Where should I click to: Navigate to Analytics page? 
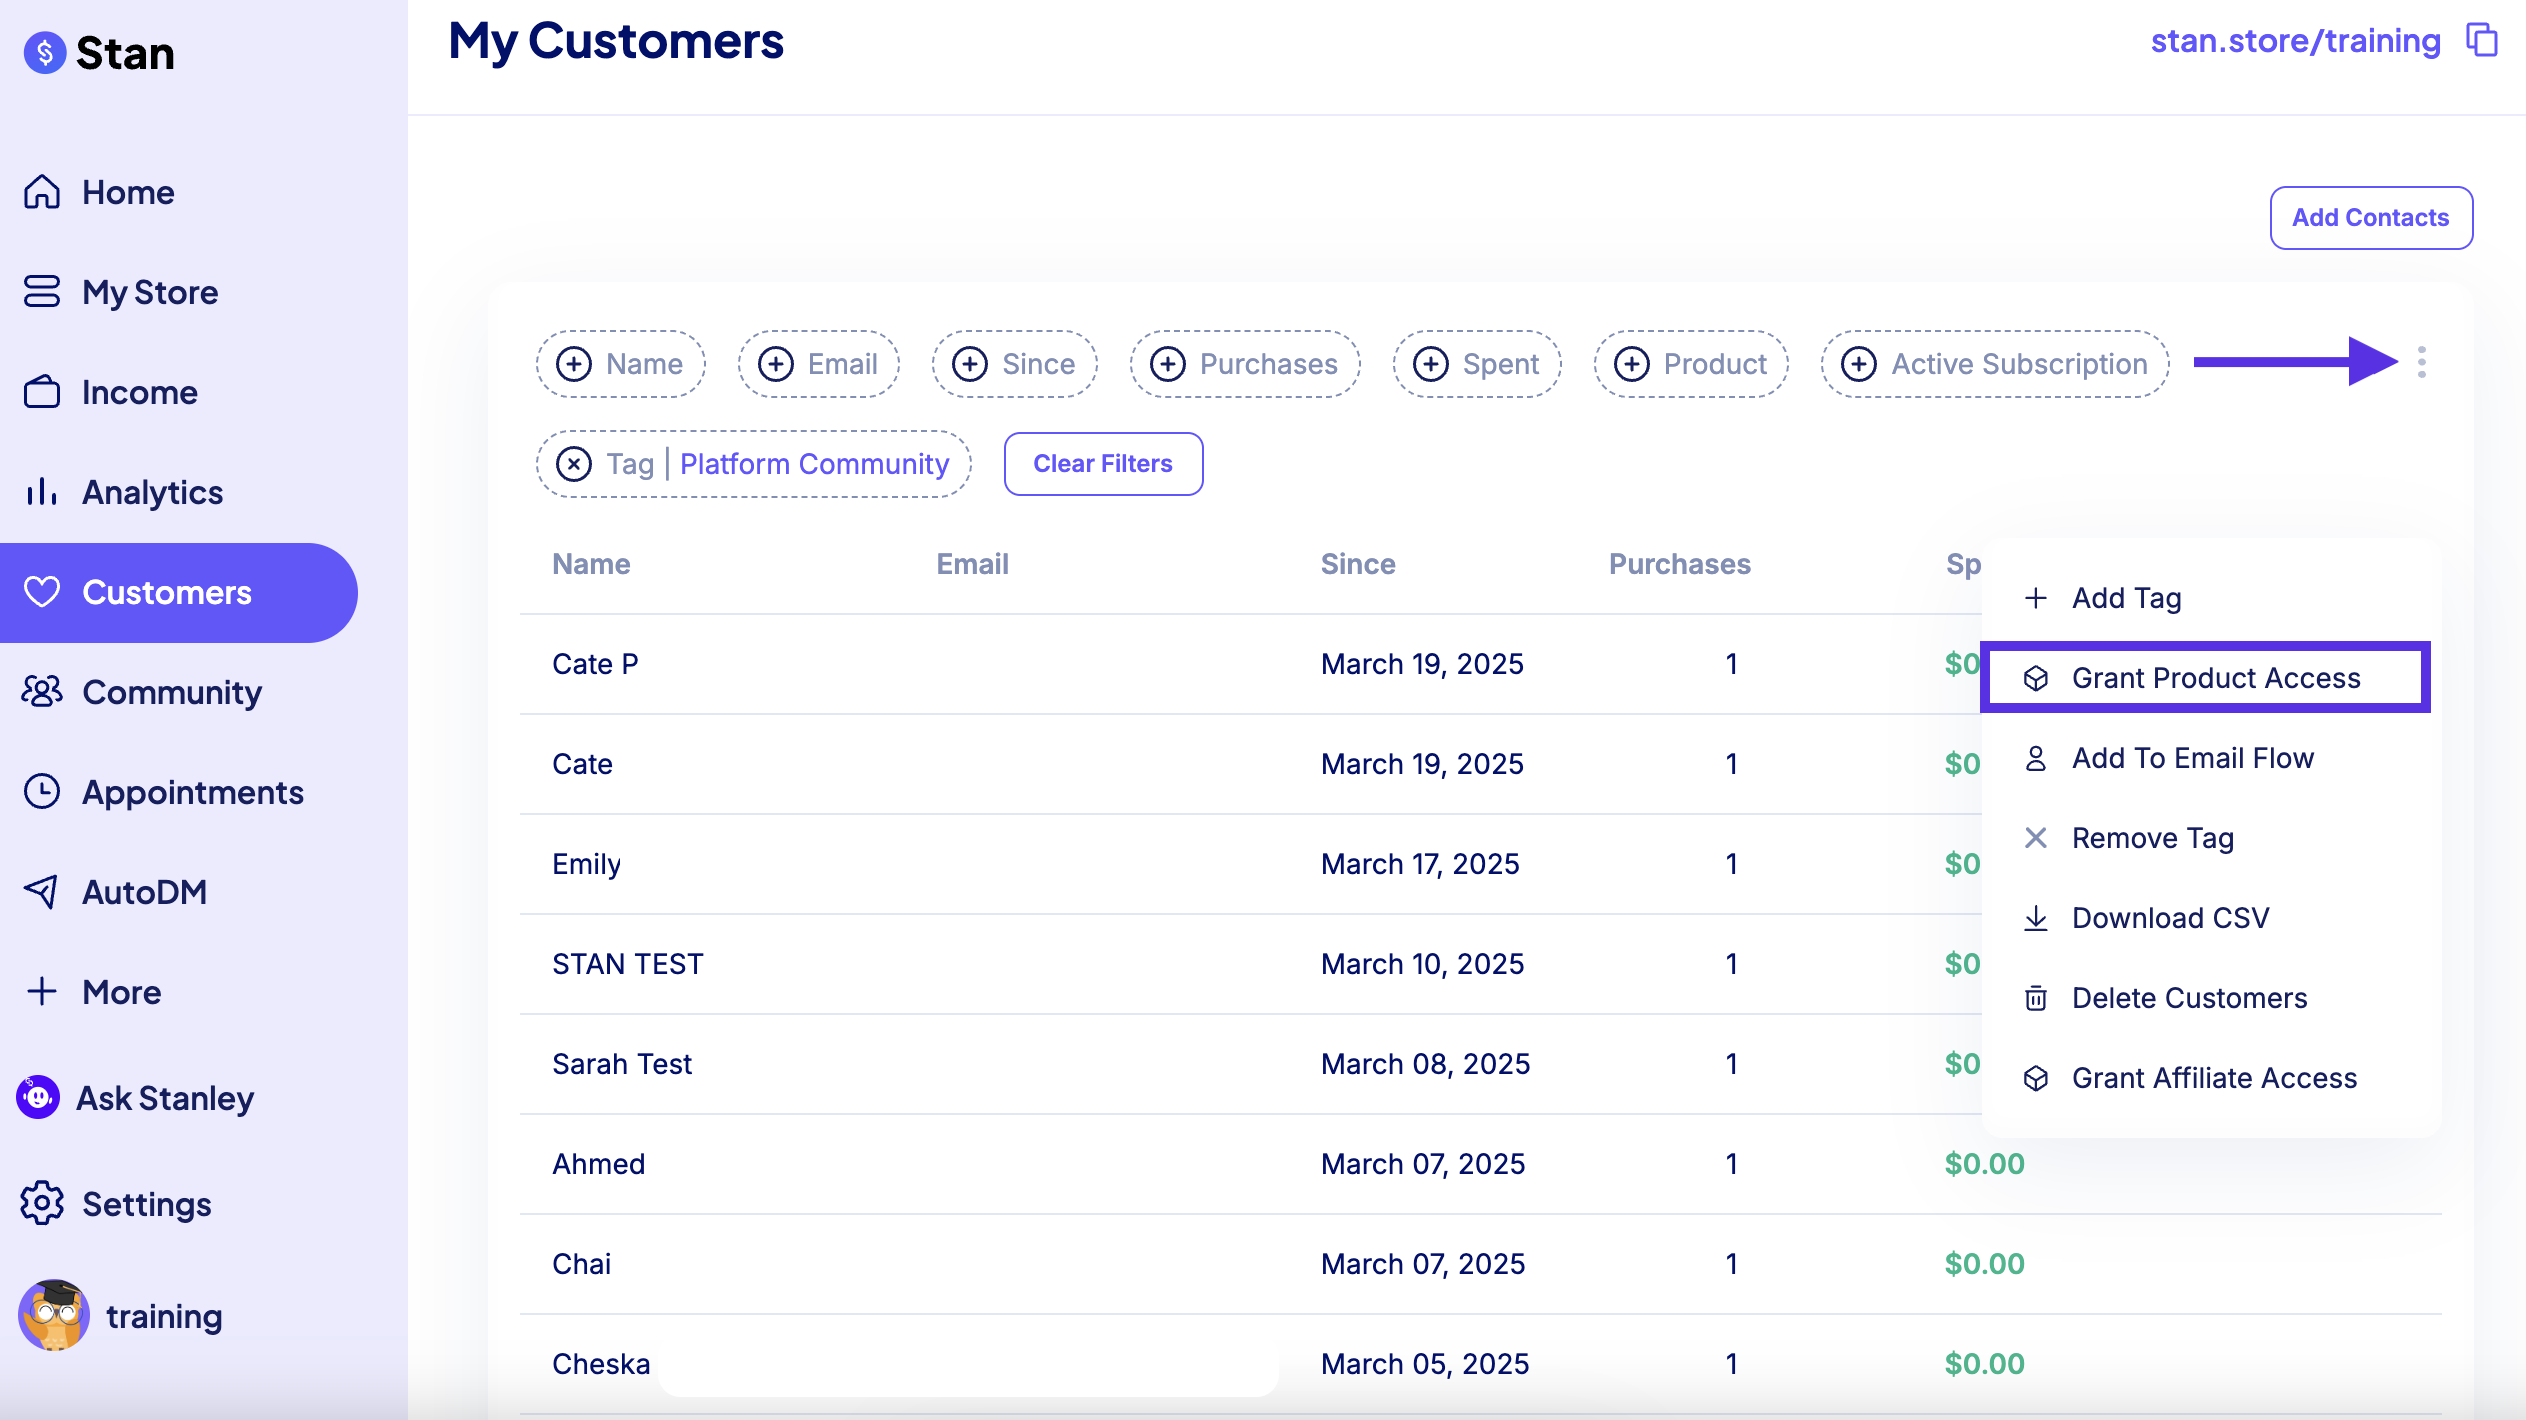tap(122, 492)
